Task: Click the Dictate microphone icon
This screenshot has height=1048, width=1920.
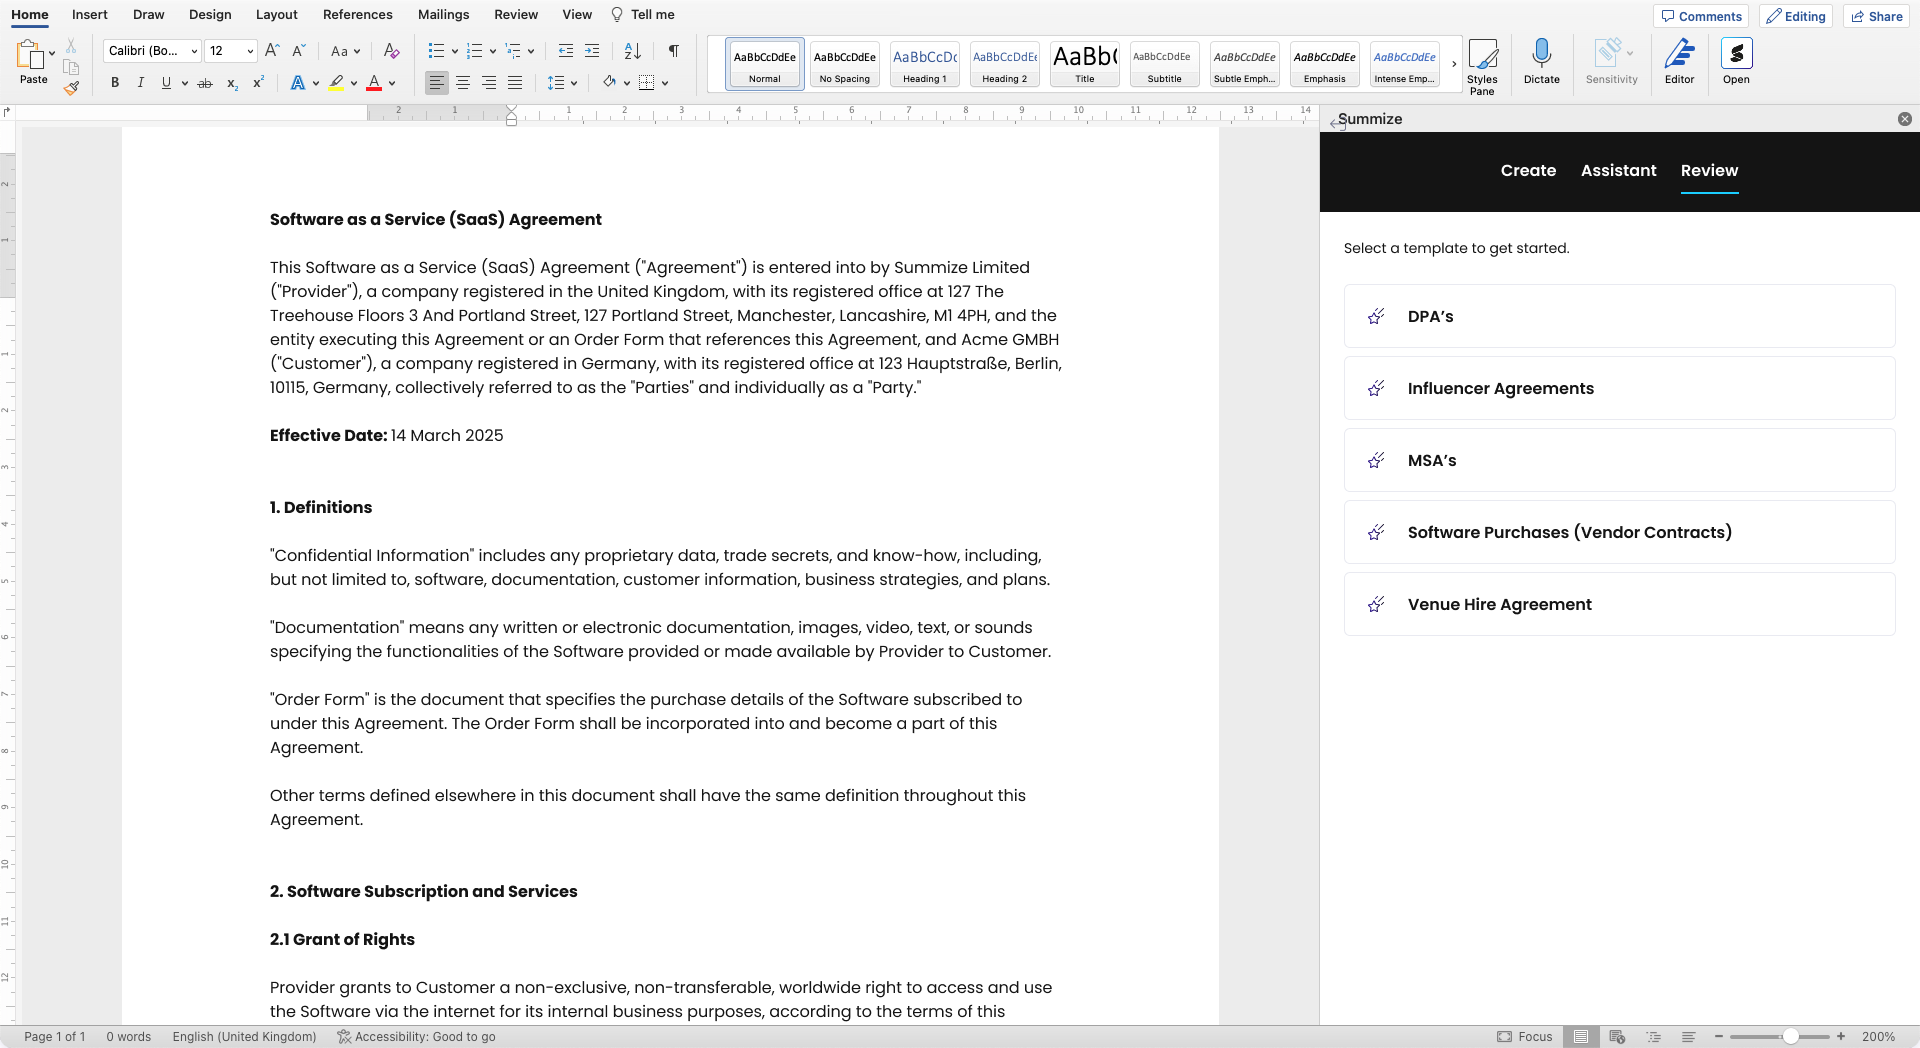Action: point(1541,62)
